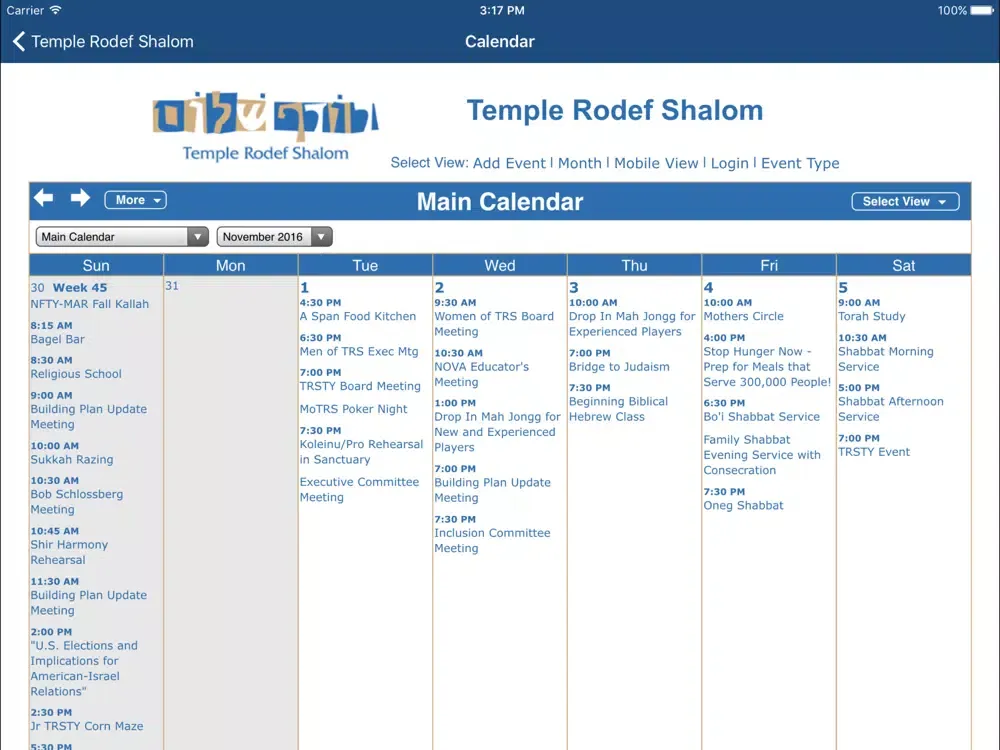Open the Shir Harmony Rehearsal event
Viewport: 1000px width, 750px height.
point(69,552)
